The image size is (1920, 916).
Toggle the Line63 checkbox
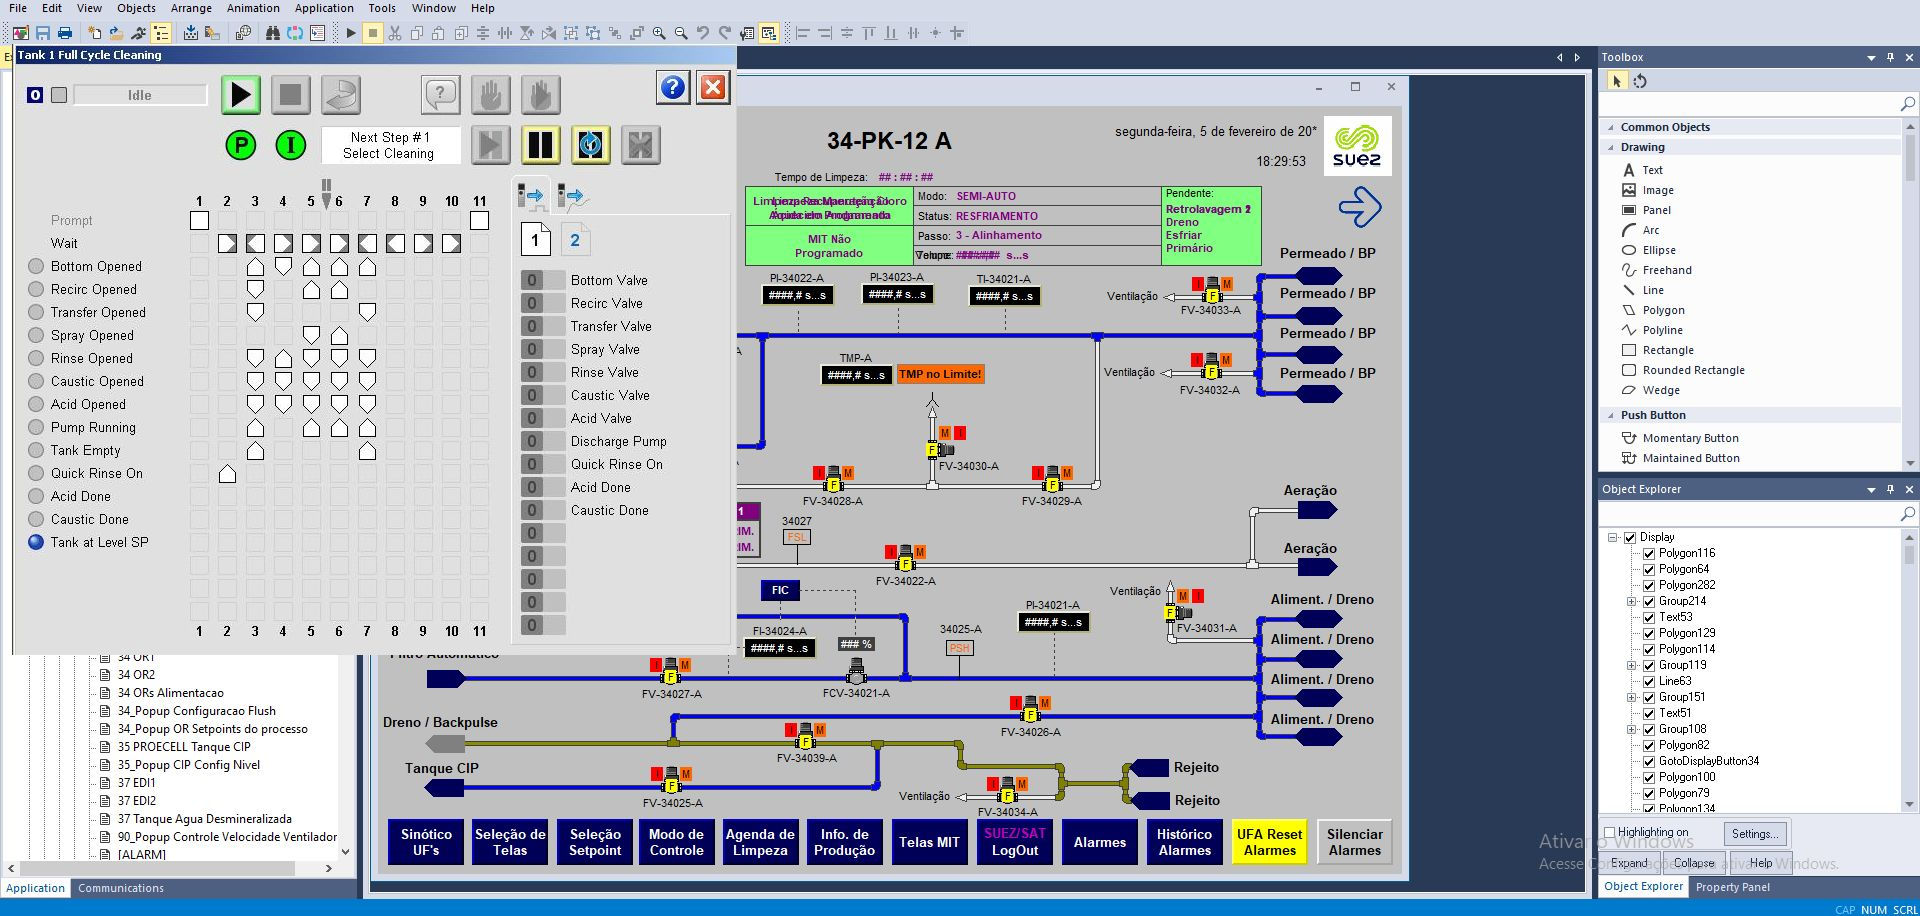pyautogui.click(x=1649, y=681)
